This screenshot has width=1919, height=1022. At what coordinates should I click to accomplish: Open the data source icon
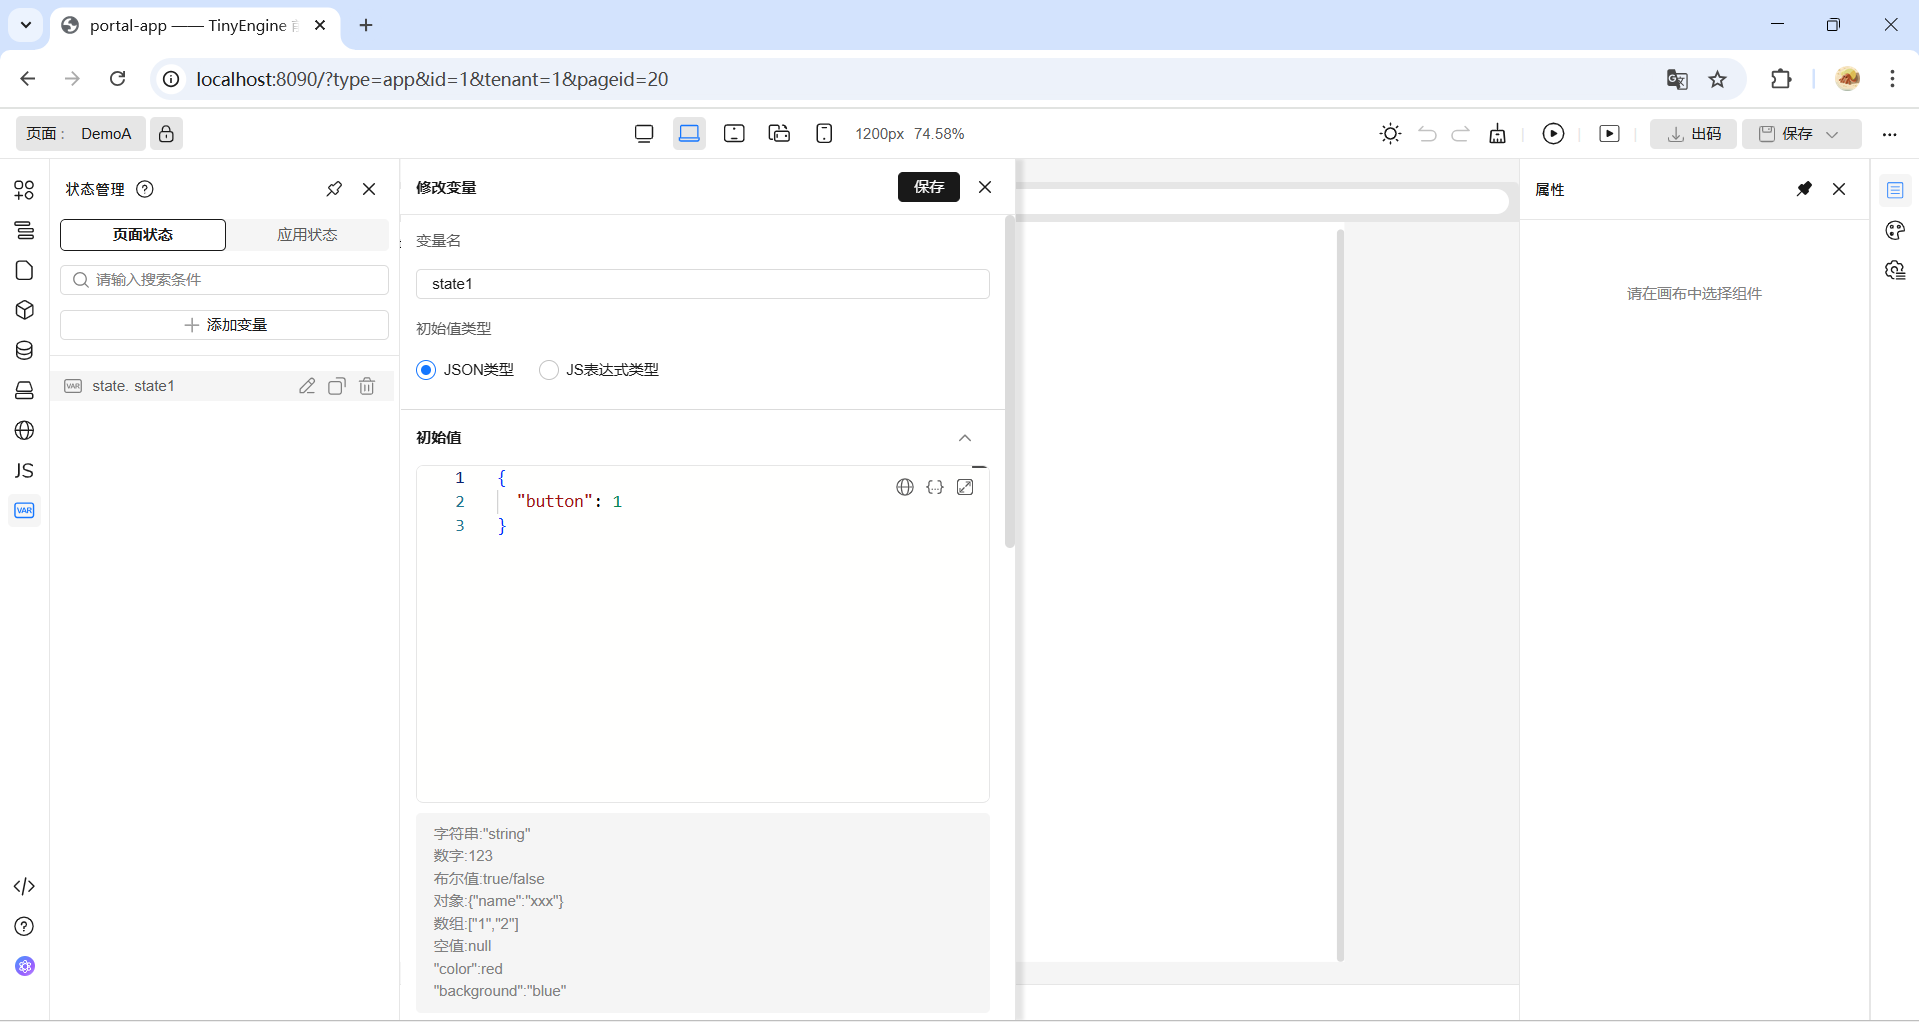[x=24, y=350]
